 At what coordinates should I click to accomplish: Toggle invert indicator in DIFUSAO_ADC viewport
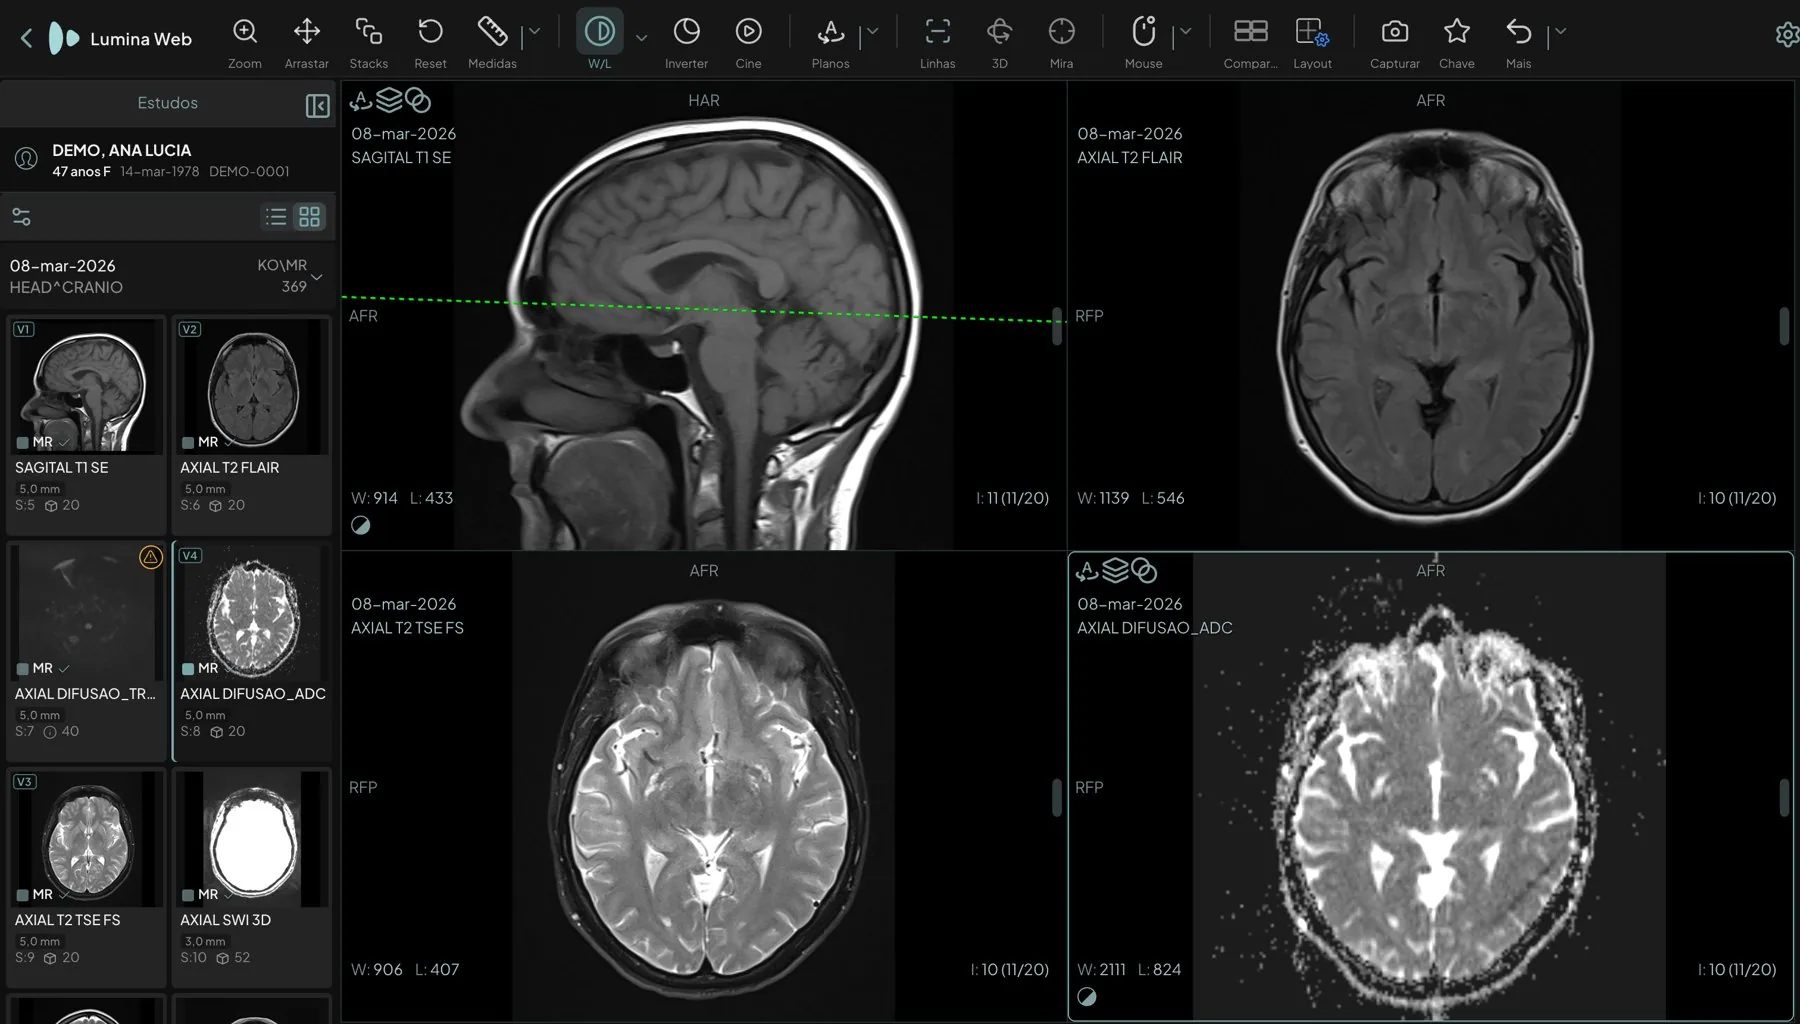point(1087,996)
